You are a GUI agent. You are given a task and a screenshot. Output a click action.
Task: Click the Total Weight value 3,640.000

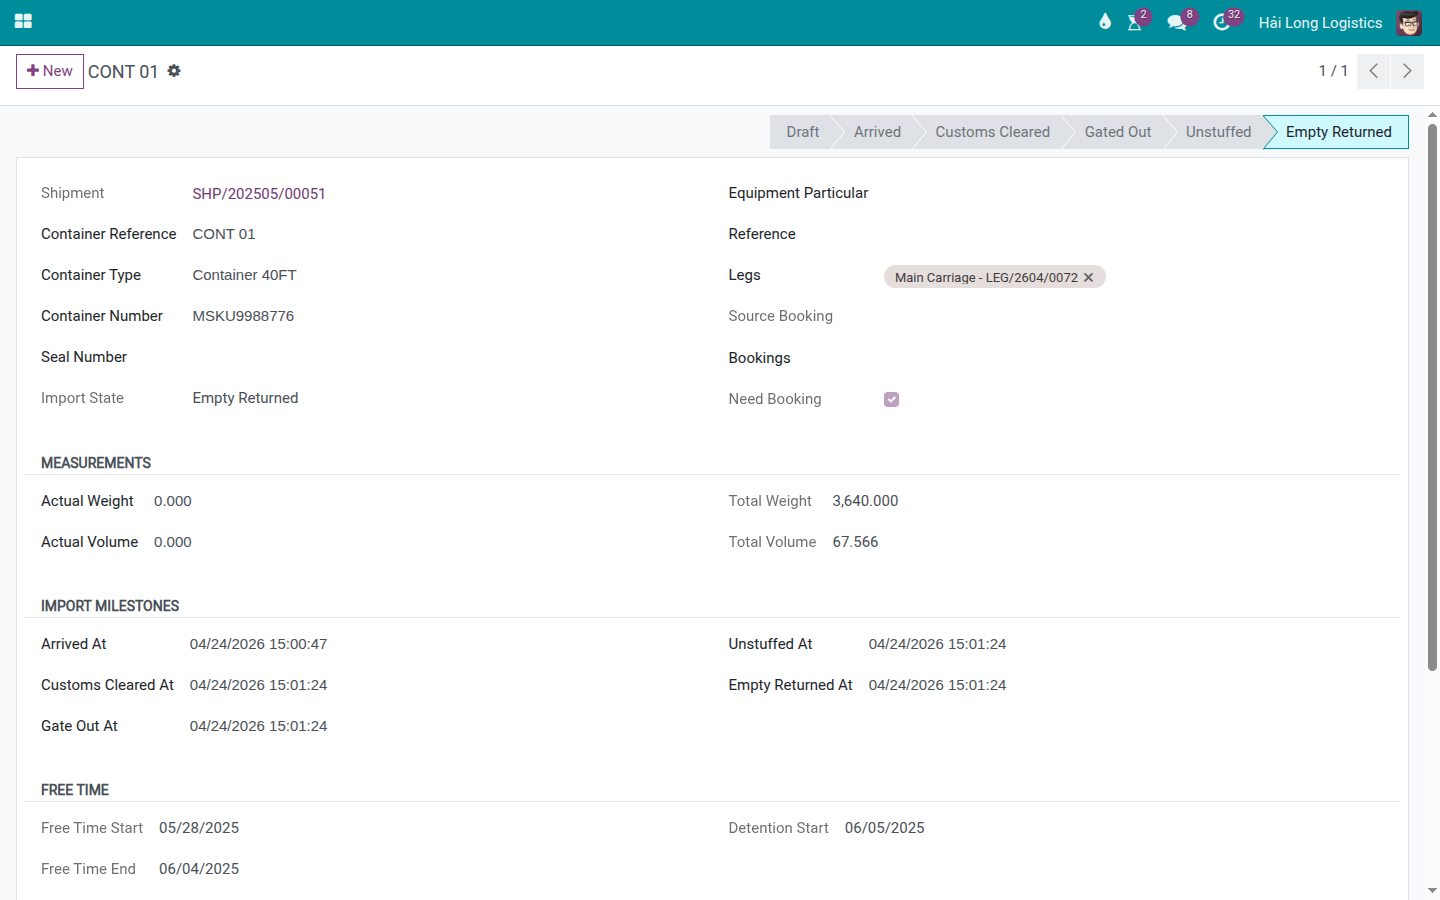[x=865, y=501]
